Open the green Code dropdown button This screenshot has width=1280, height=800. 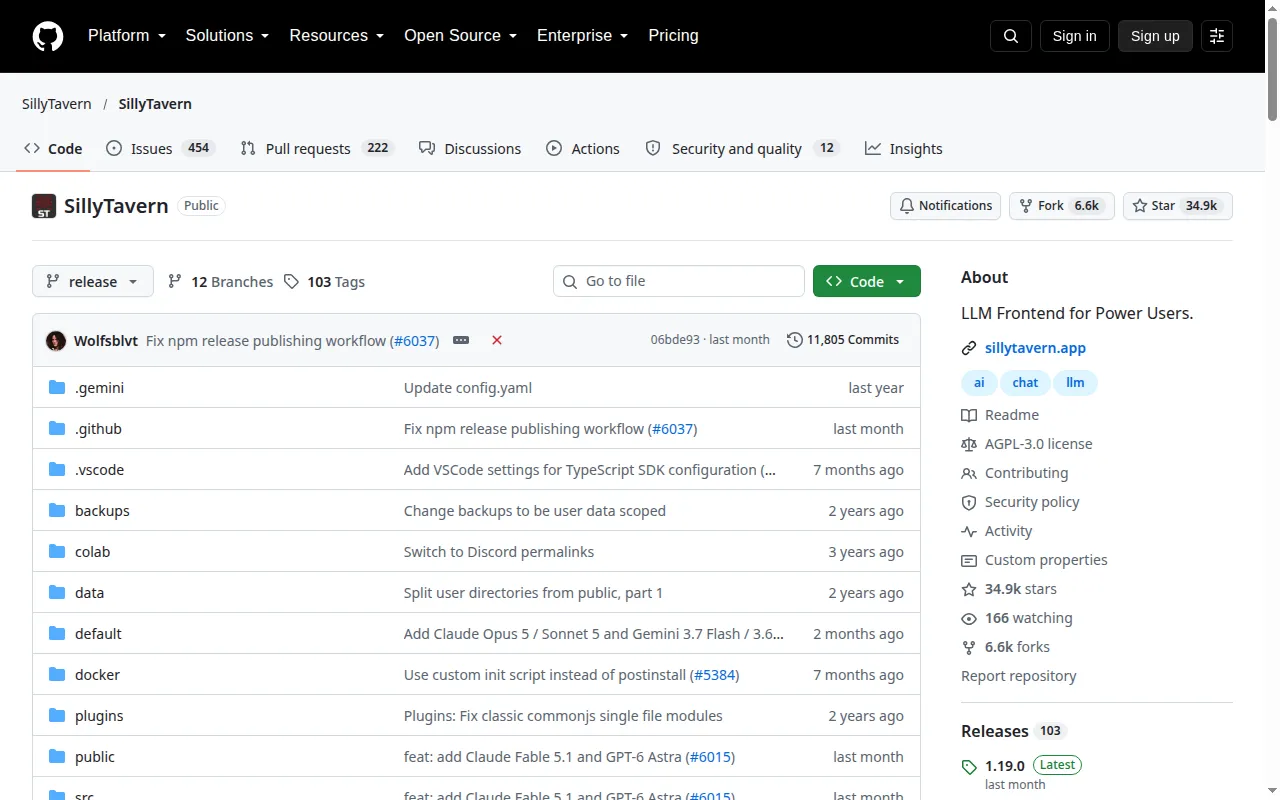(867, 282)
